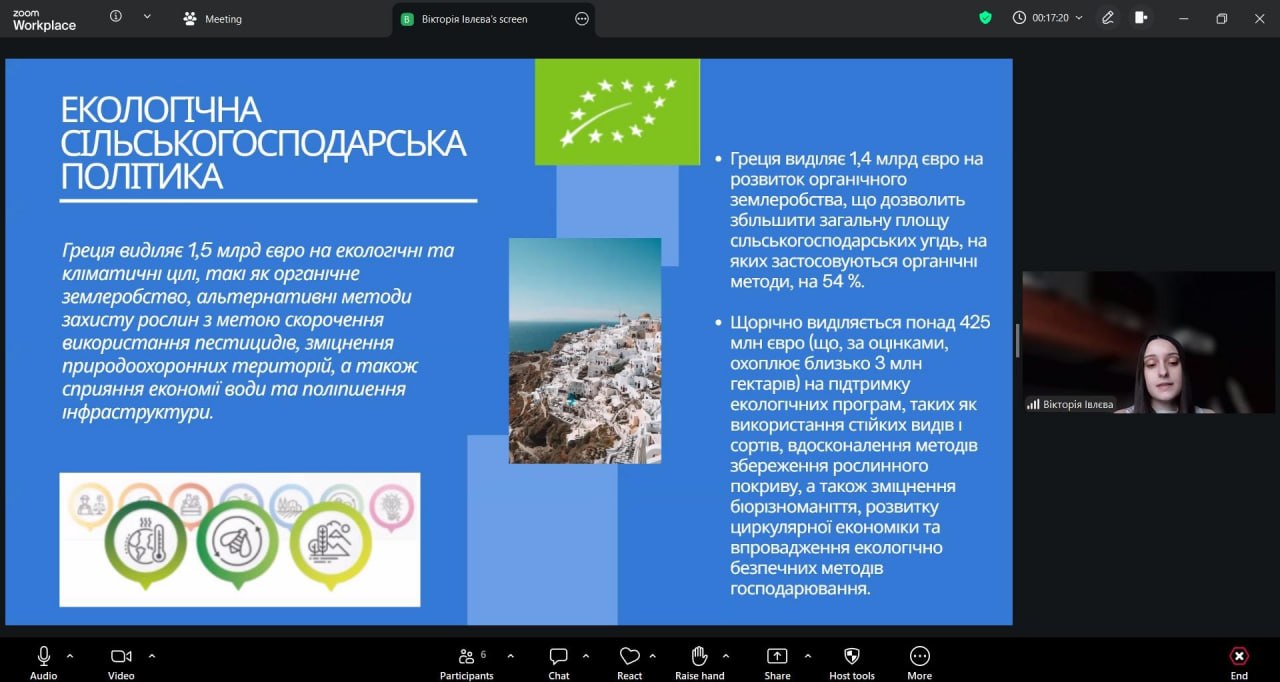This screenshot has width=1280, height=682.
Task: Mute or unmute with the Audio microphone icon
Action: pyautogui.click(x=44, y=656)
